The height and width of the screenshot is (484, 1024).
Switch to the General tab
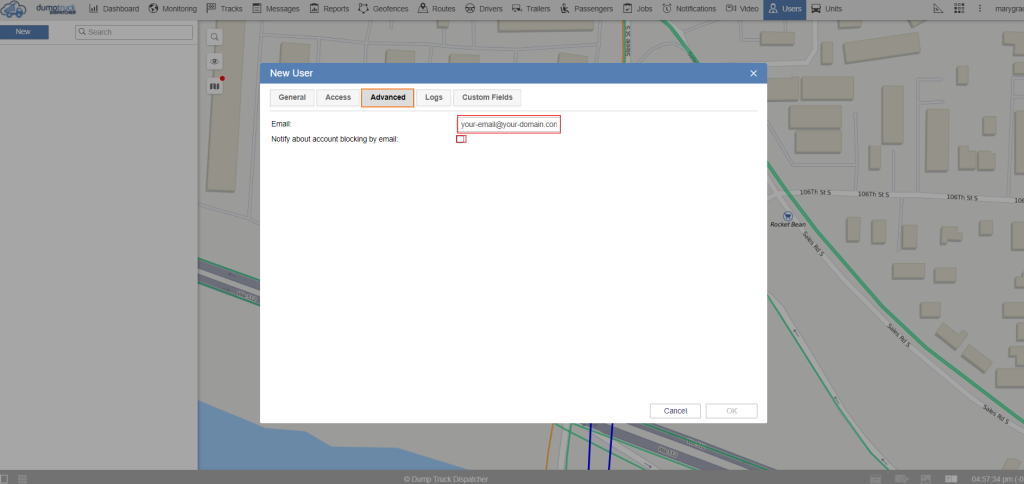292,97
